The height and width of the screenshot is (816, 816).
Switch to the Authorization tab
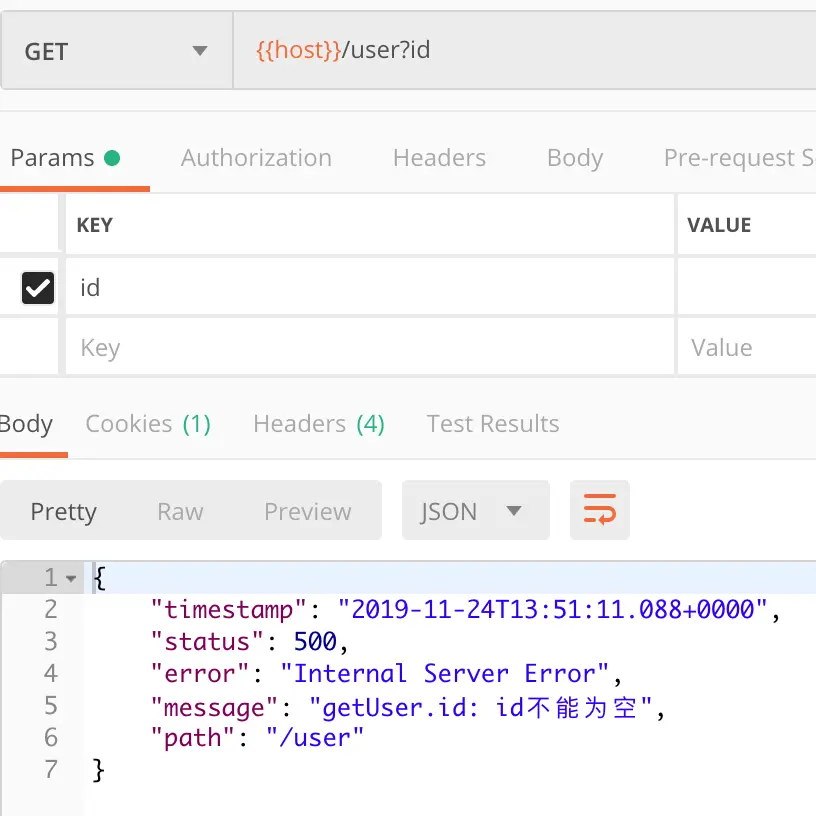click(256, 158)
